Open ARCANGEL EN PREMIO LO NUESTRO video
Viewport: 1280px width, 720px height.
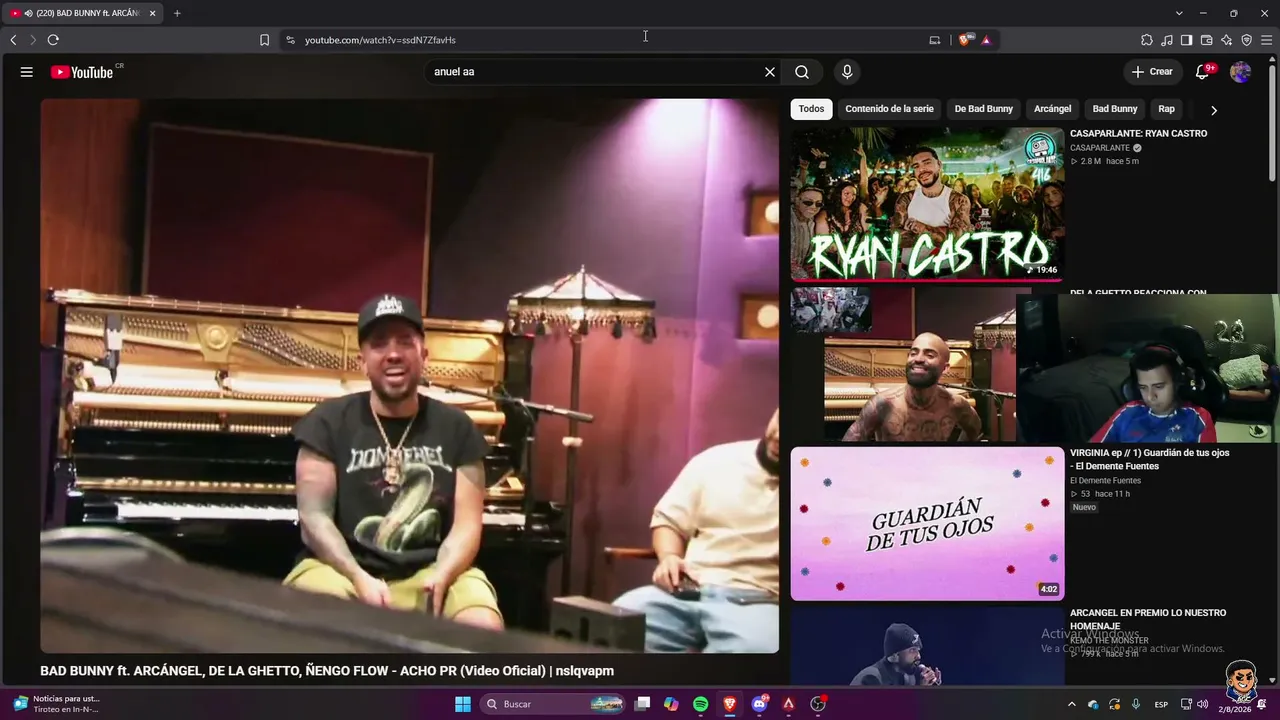pos(1148,619)
